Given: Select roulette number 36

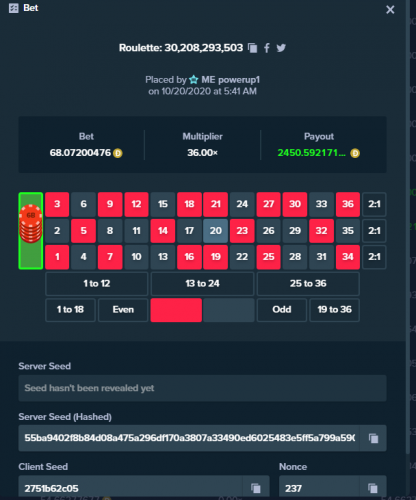Looking at the screenshot, I should pyautogui.click(x=348, y=204).
